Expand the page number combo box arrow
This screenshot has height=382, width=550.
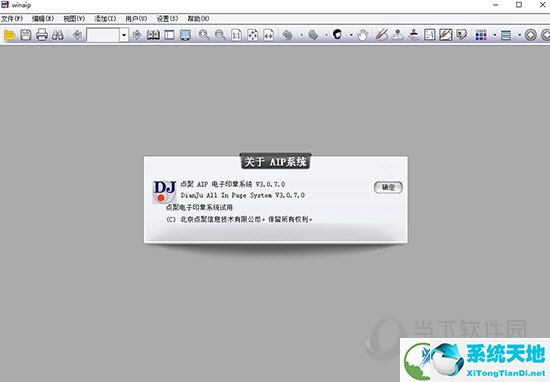[124, 35]
